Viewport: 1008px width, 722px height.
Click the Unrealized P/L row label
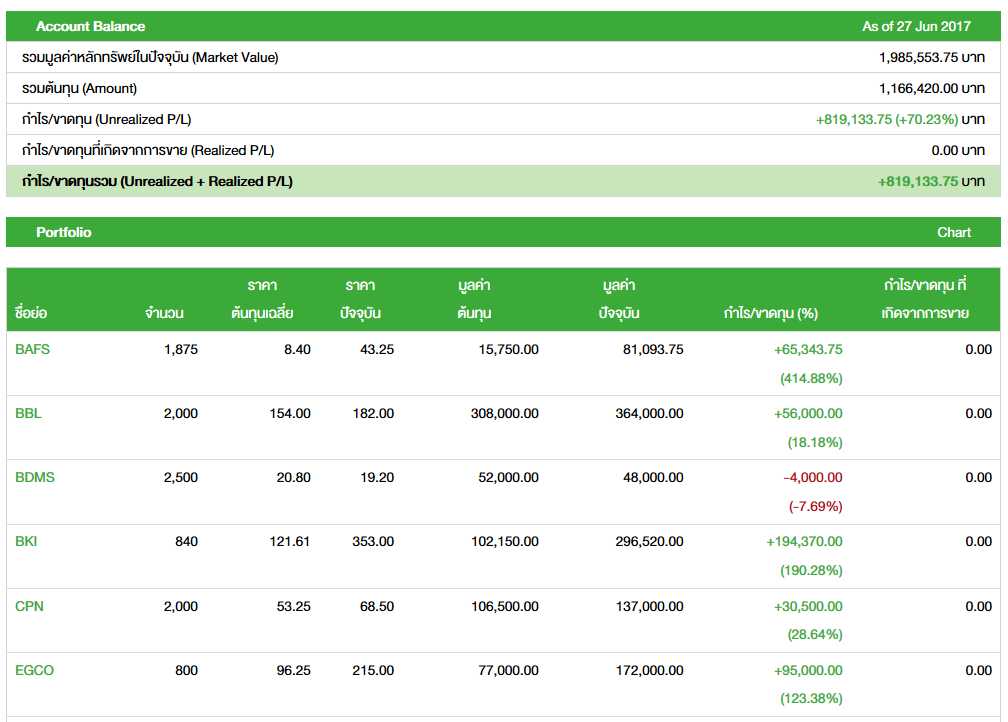tap(106, 119)
